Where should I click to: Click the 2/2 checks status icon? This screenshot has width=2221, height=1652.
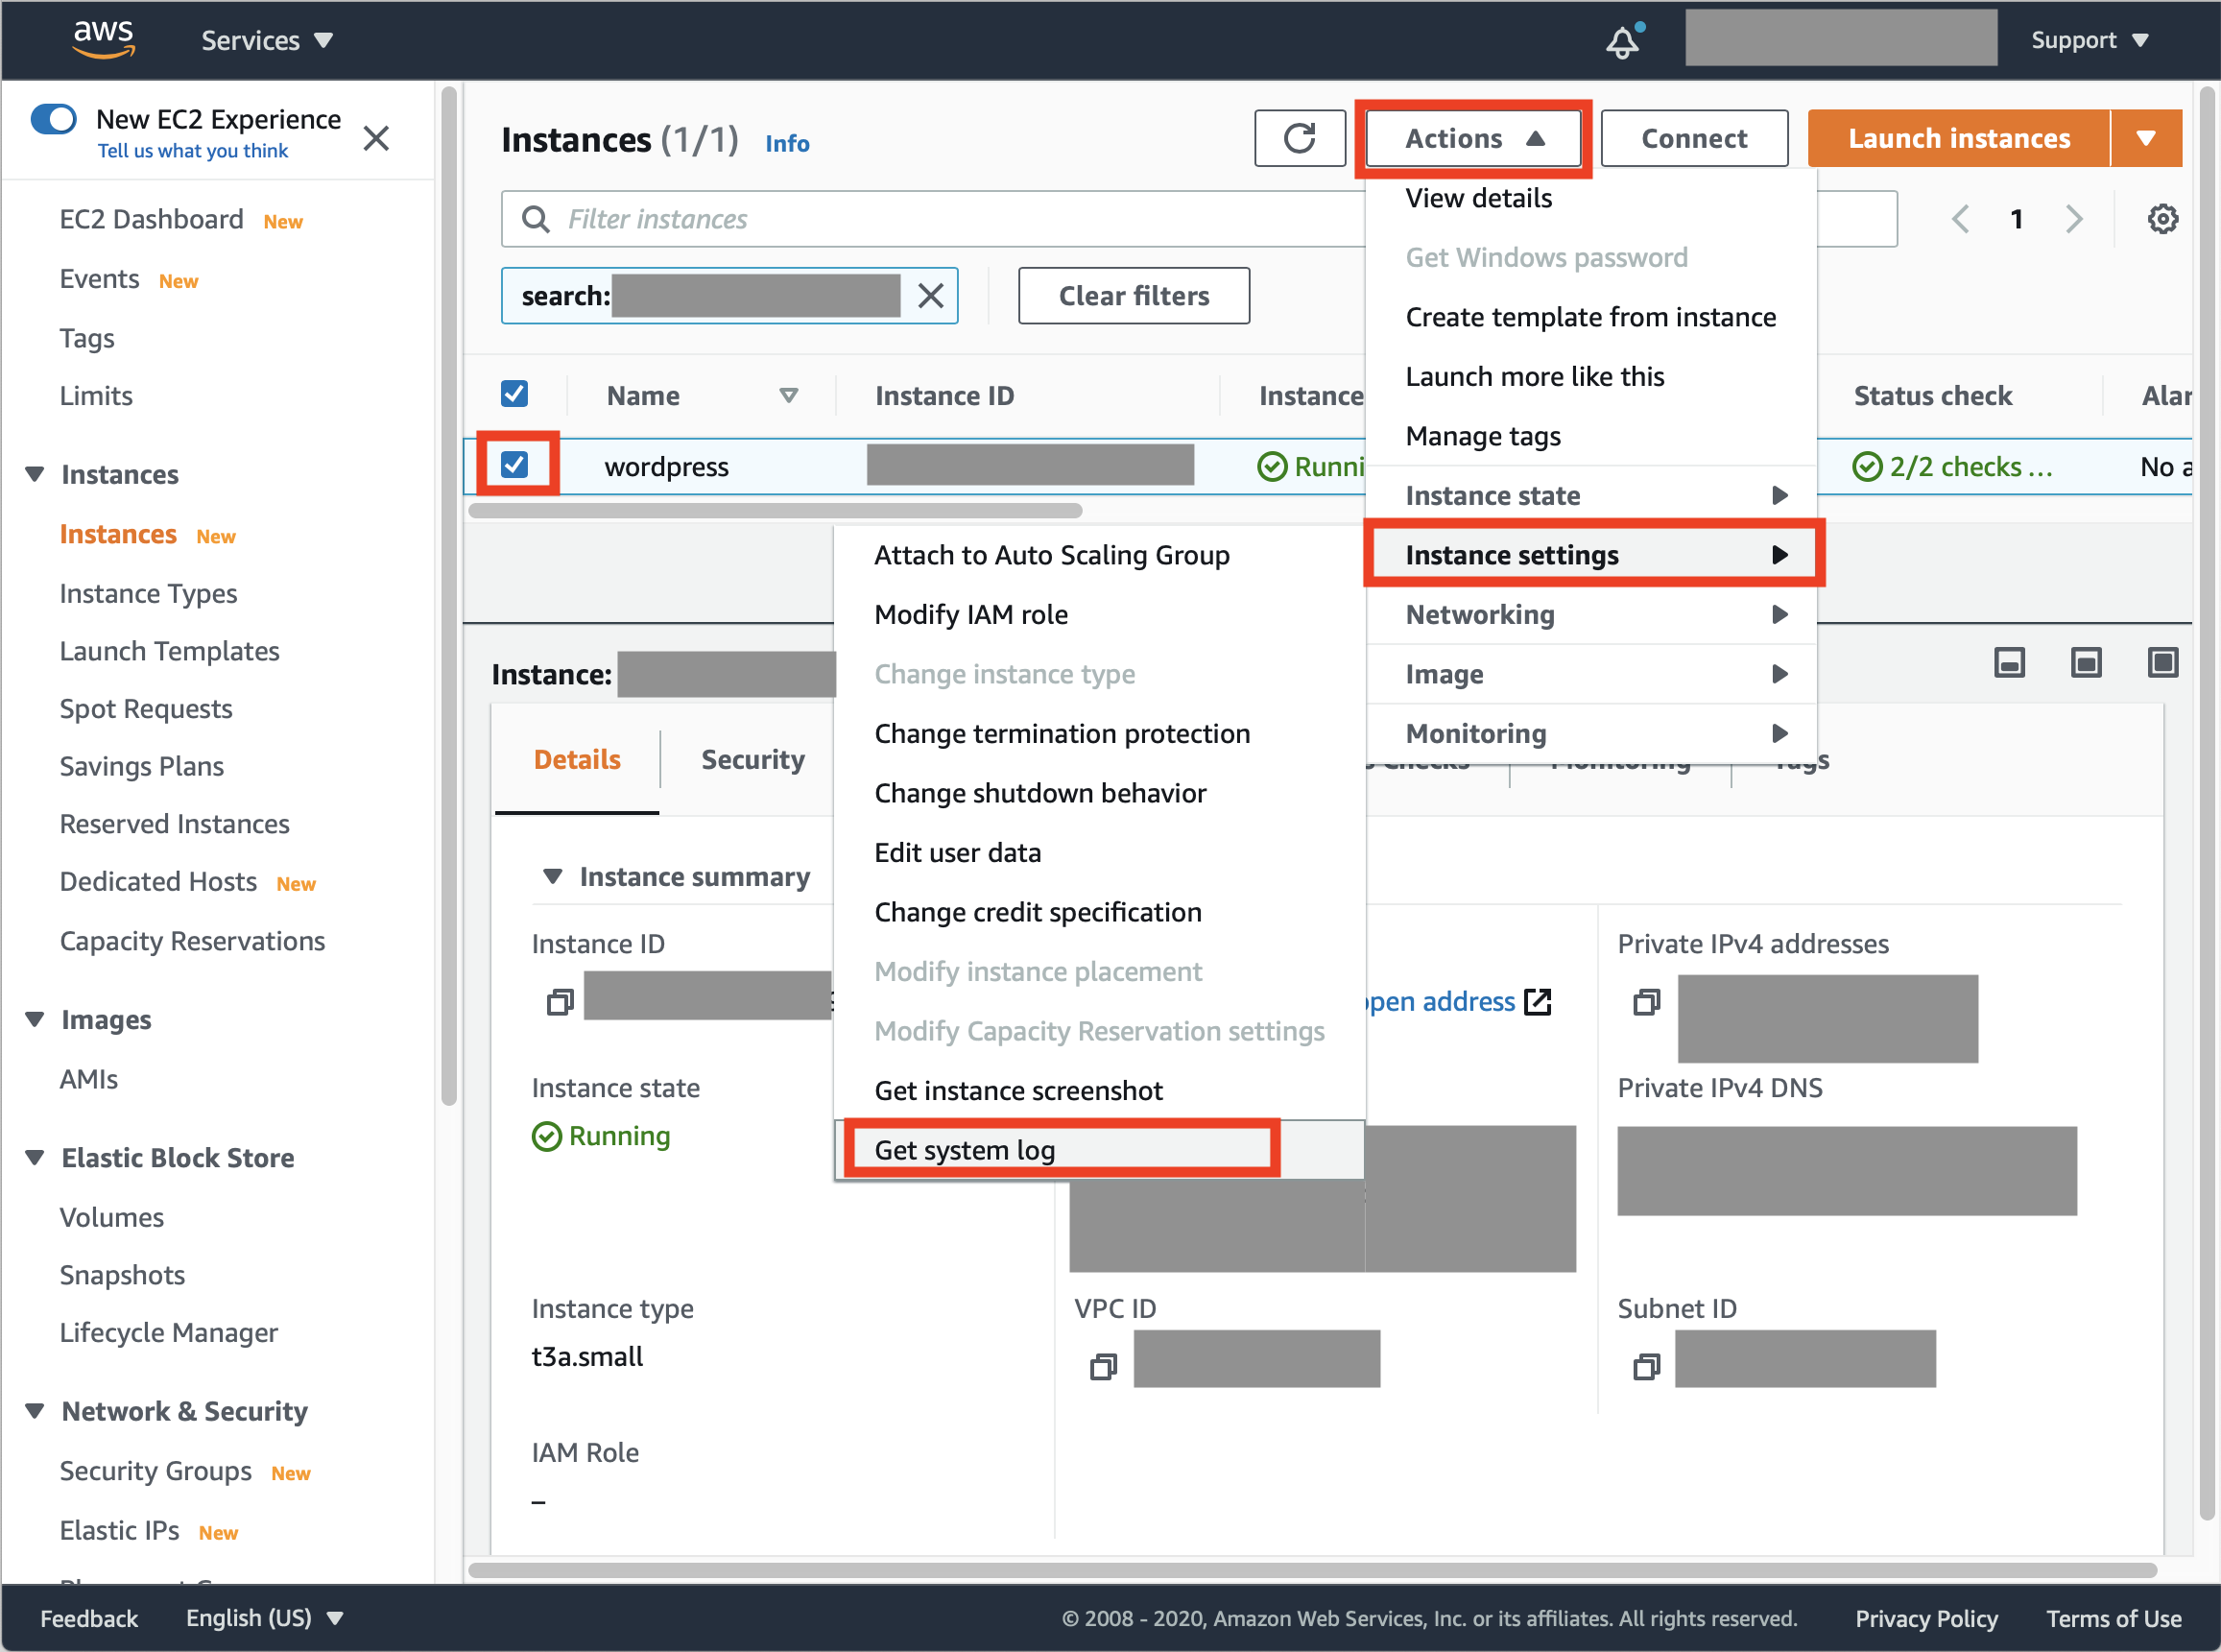[1867, 467]
